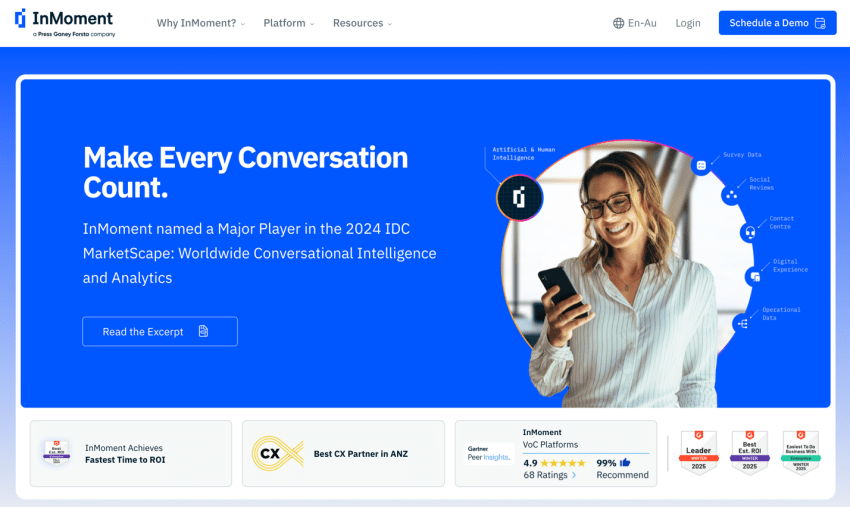Open the Best CX Partner in ANZ card
Image resolution: width=850 pixels, height=507 pixels.
click(x=343, y=453)
